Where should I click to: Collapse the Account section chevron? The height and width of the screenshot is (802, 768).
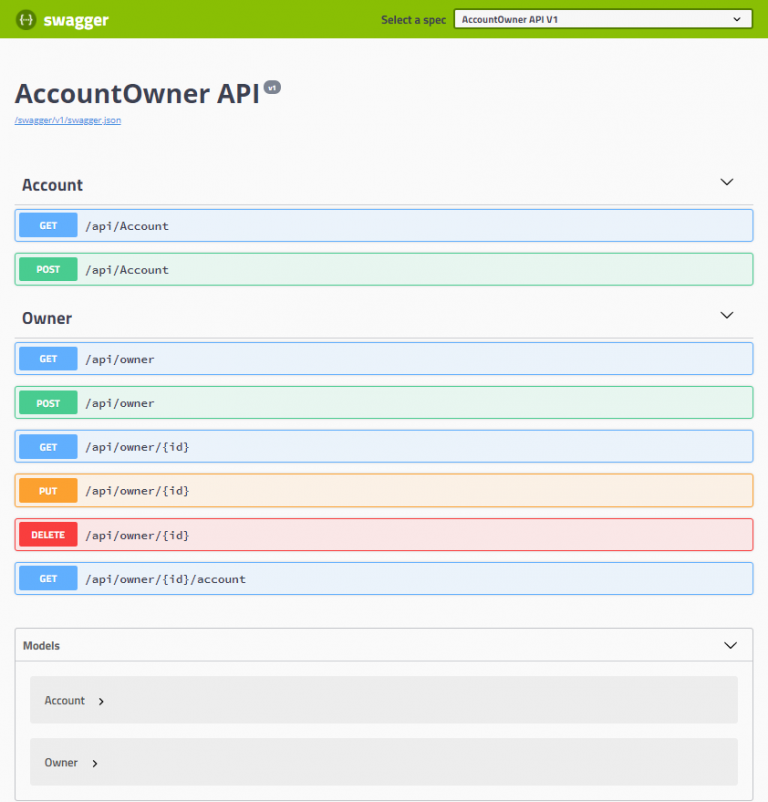[727, 183]
